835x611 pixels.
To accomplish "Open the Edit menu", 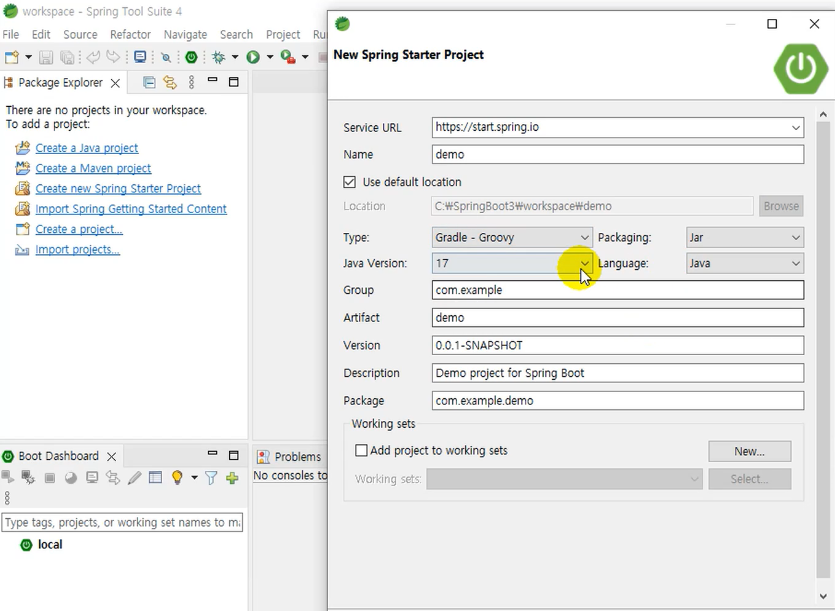I will click(x=41, y=35).
